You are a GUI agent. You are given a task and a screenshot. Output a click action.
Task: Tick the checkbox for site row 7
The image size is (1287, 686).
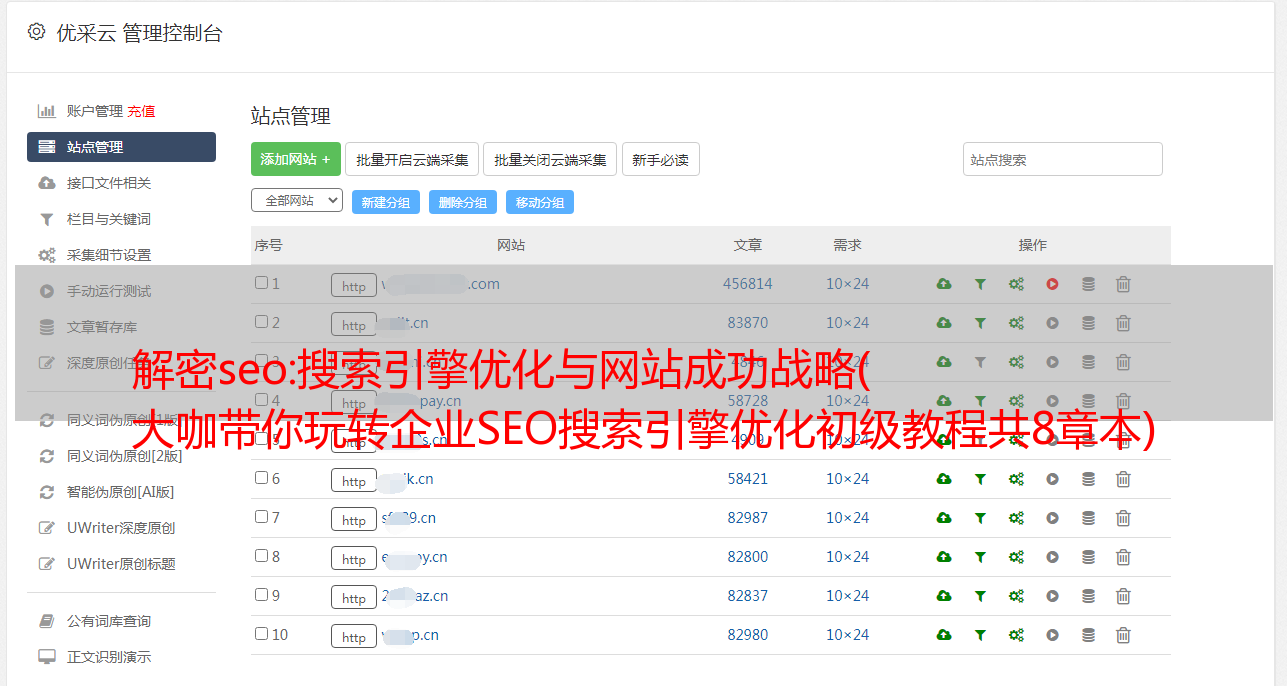coord(261,517)
